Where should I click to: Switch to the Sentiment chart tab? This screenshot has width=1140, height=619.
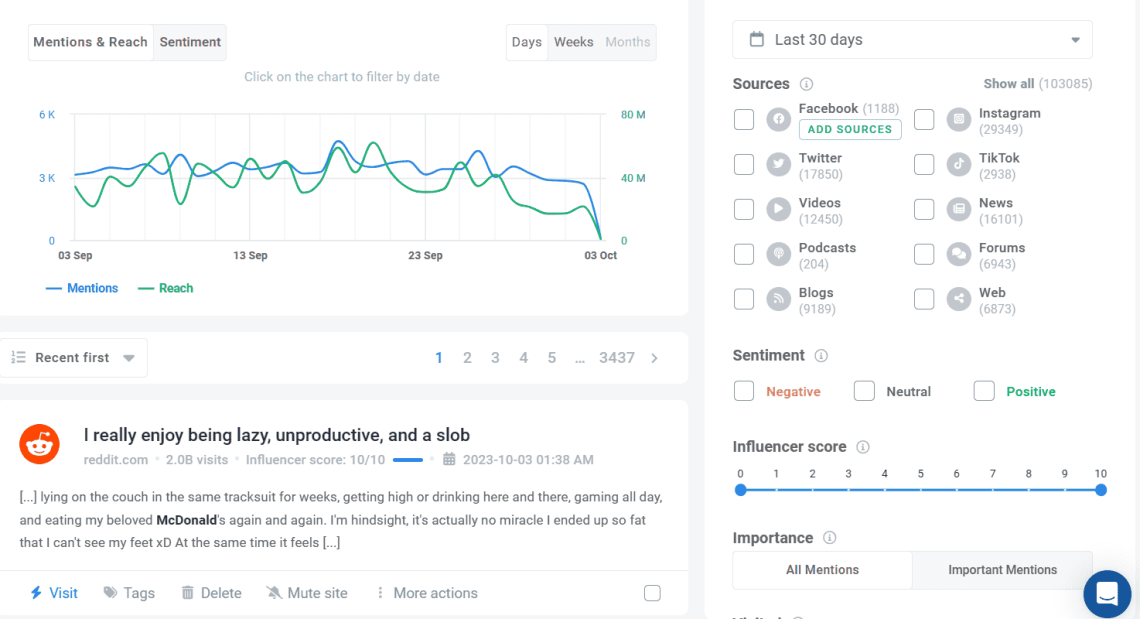click(190, 42)
